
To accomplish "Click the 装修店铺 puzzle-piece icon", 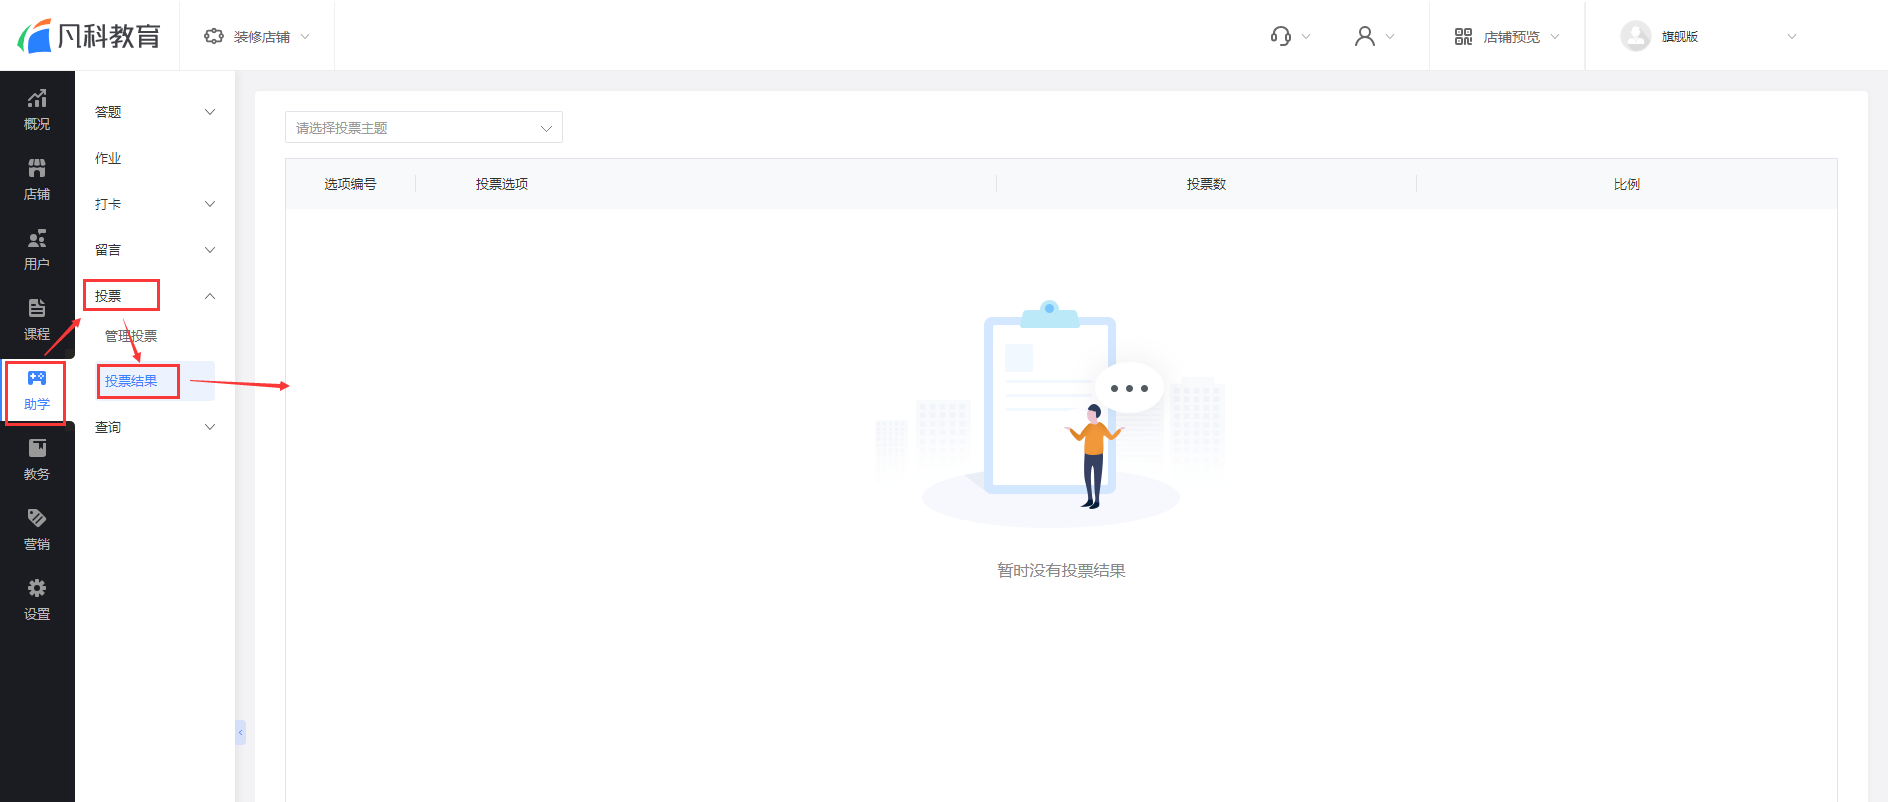I will click(x=213, y=36).
